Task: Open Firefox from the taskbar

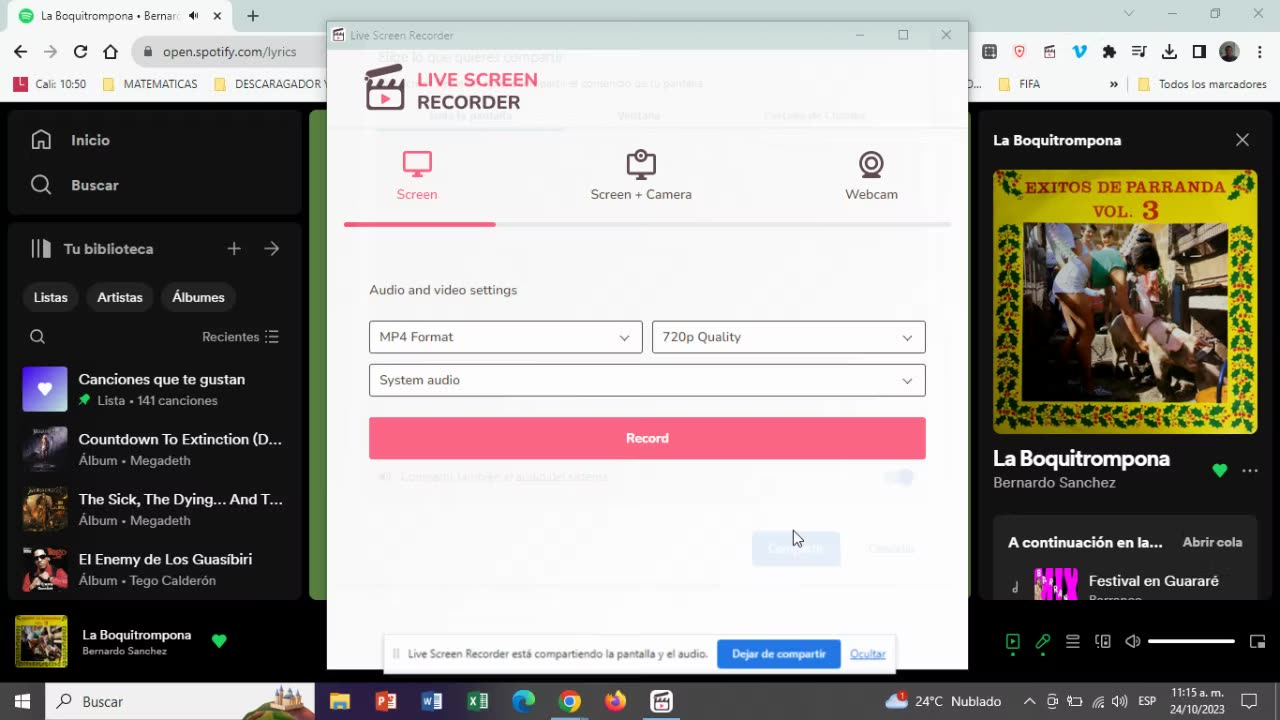Action: 615,702
